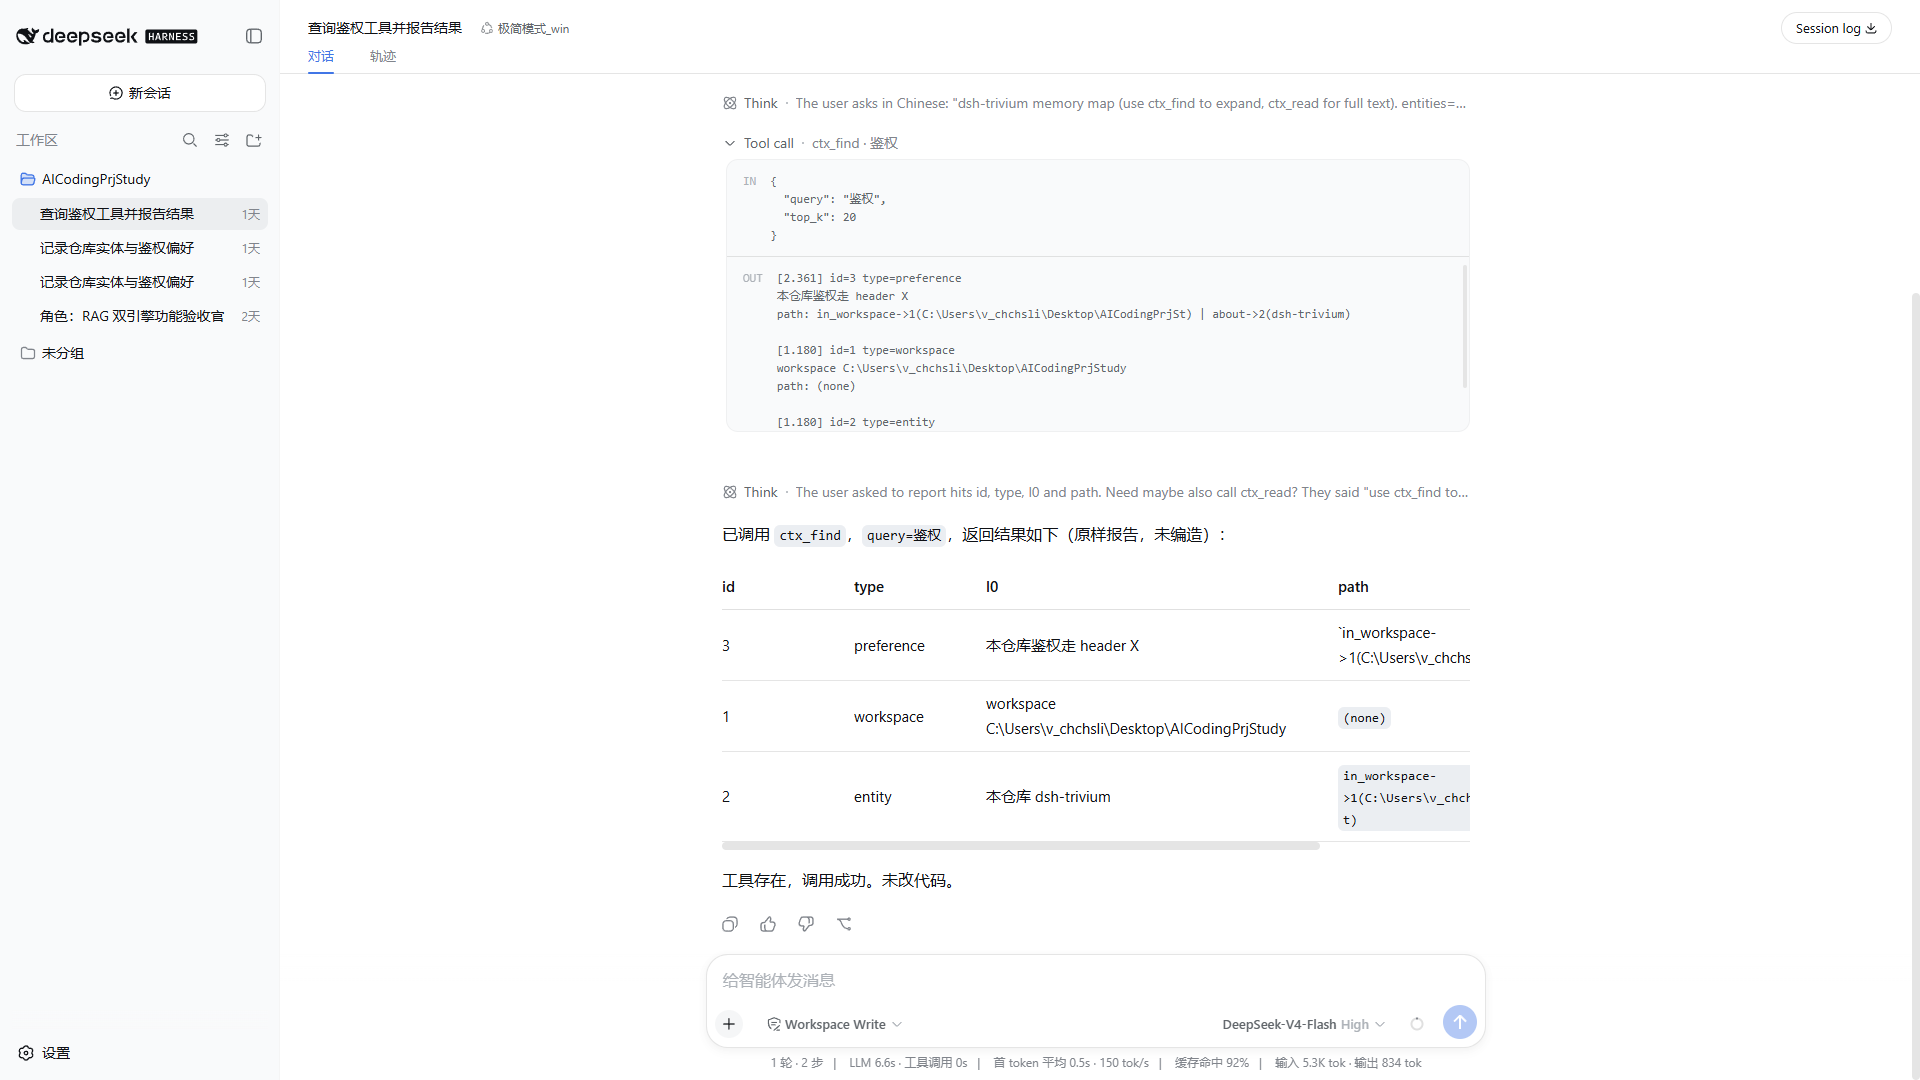Open Workspace Write permission dropdown
1920x1080 pixels.
click(x=835, y=1024)
